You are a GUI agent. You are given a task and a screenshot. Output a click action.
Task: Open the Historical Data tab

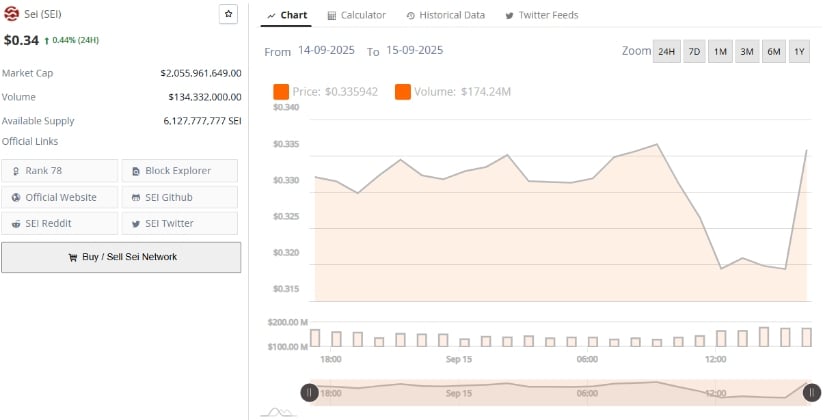446,15
